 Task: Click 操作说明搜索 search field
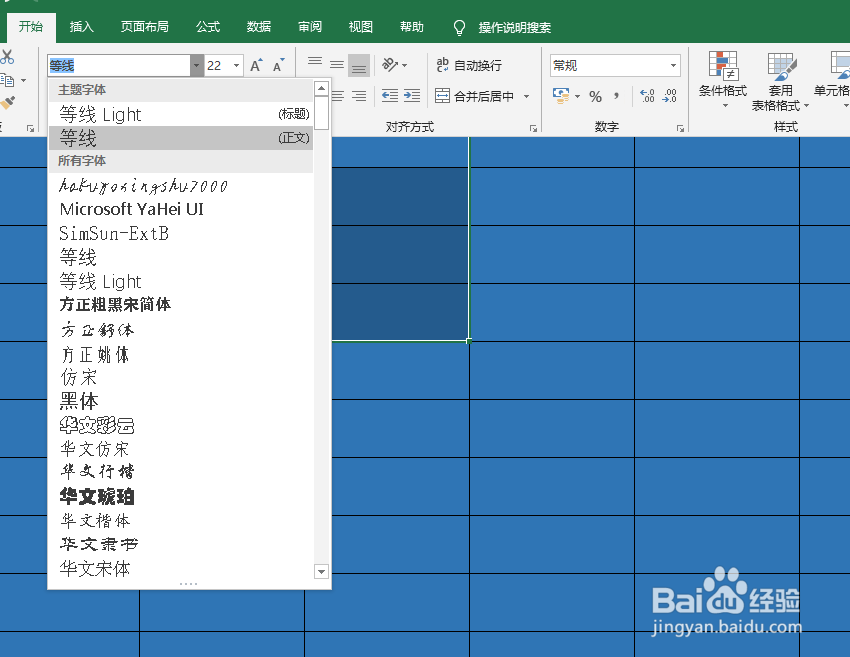[x=505, y=27]
